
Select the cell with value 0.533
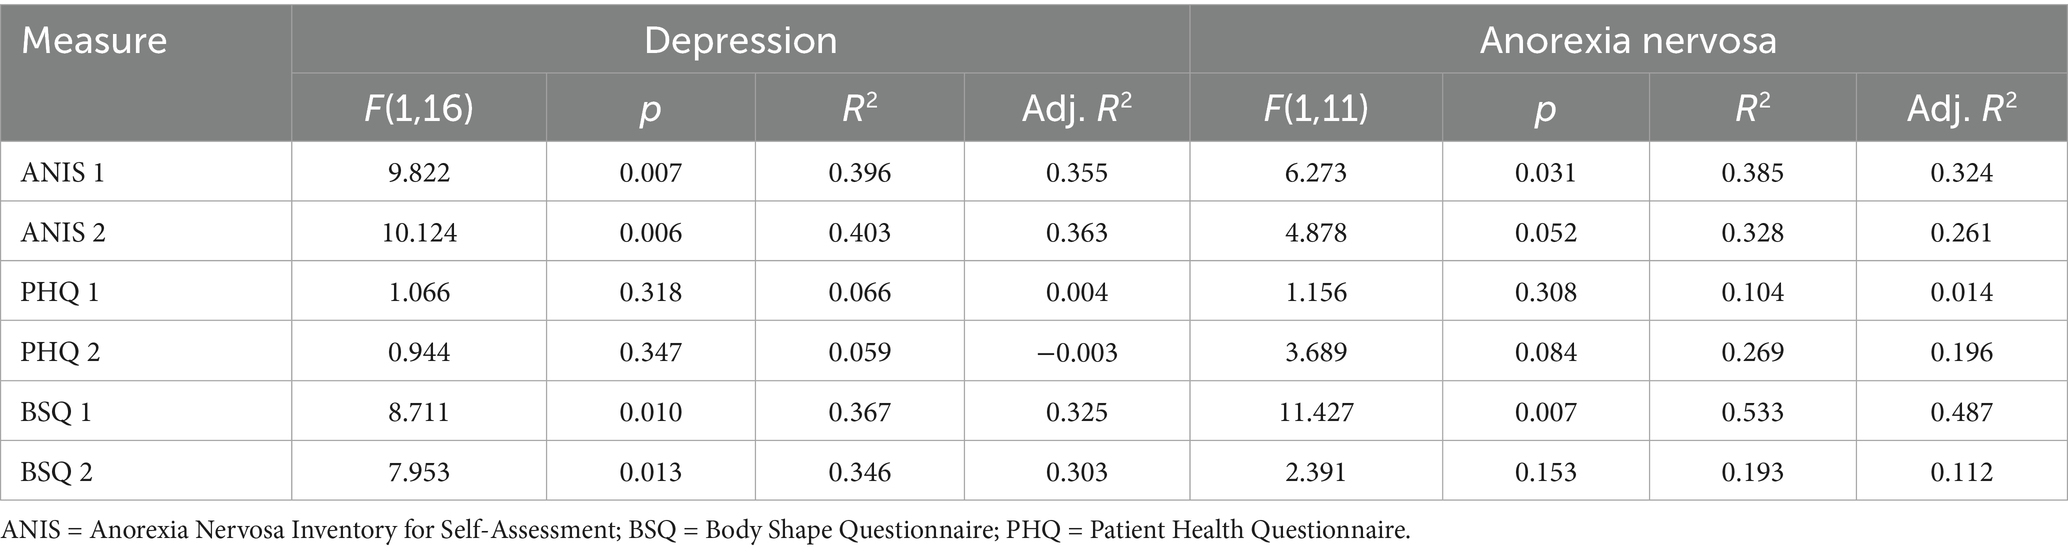click(1752, 412)
